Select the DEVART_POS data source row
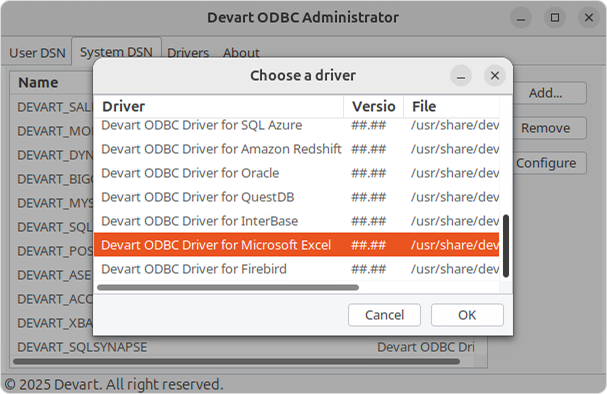 55,251
